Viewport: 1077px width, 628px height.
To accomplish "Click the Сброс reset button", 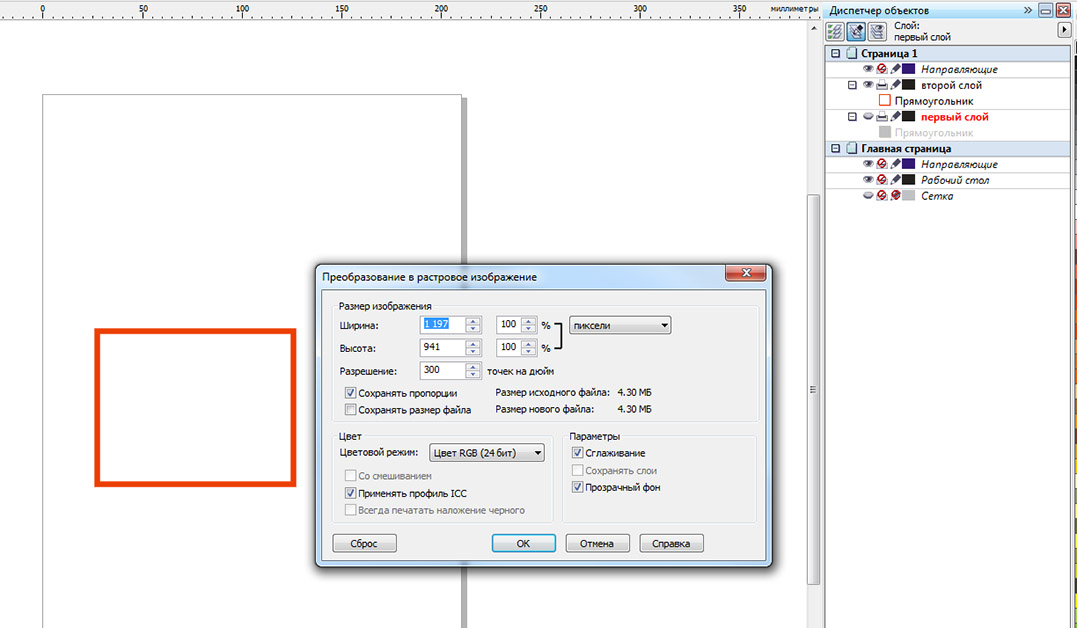I will pos(364,543).
